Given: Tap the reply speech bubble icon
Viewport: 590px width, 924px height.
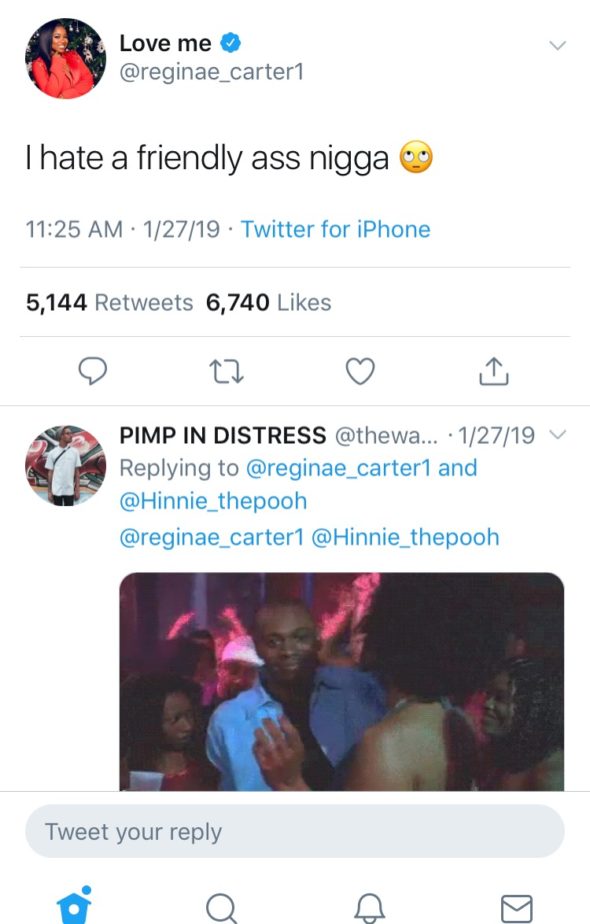Looking at the screenshot, I should (x=93, y=371).
